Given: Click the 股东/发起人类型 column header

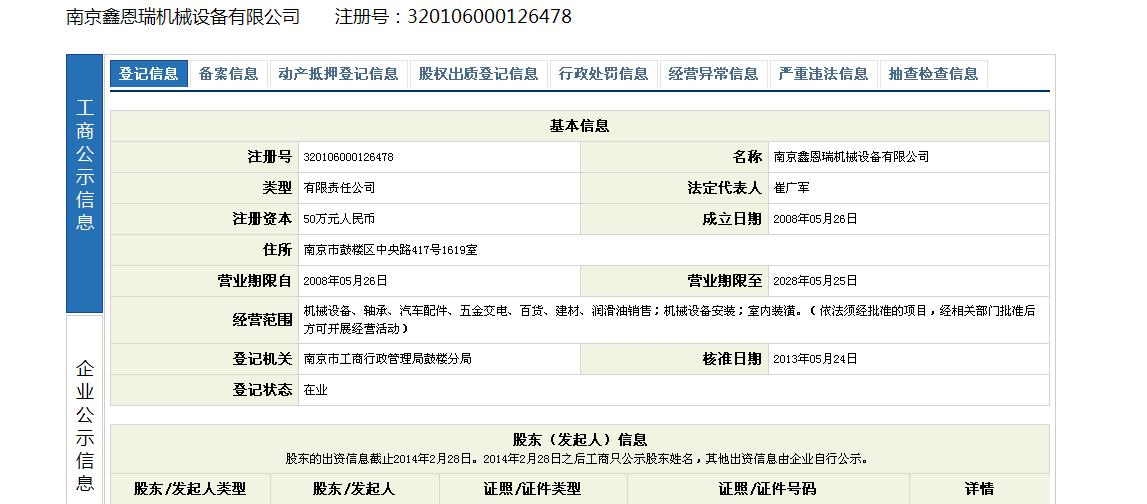Looking at the screenshot, I should [x=190, y=489].
